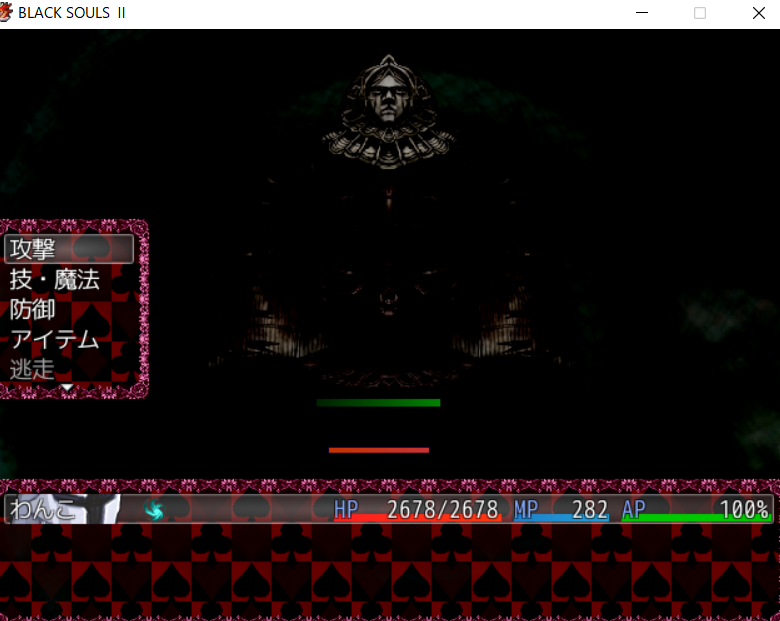Click the わんこ character portrait
This screenshot has width=780, height=621.
(x=63, y=509)
